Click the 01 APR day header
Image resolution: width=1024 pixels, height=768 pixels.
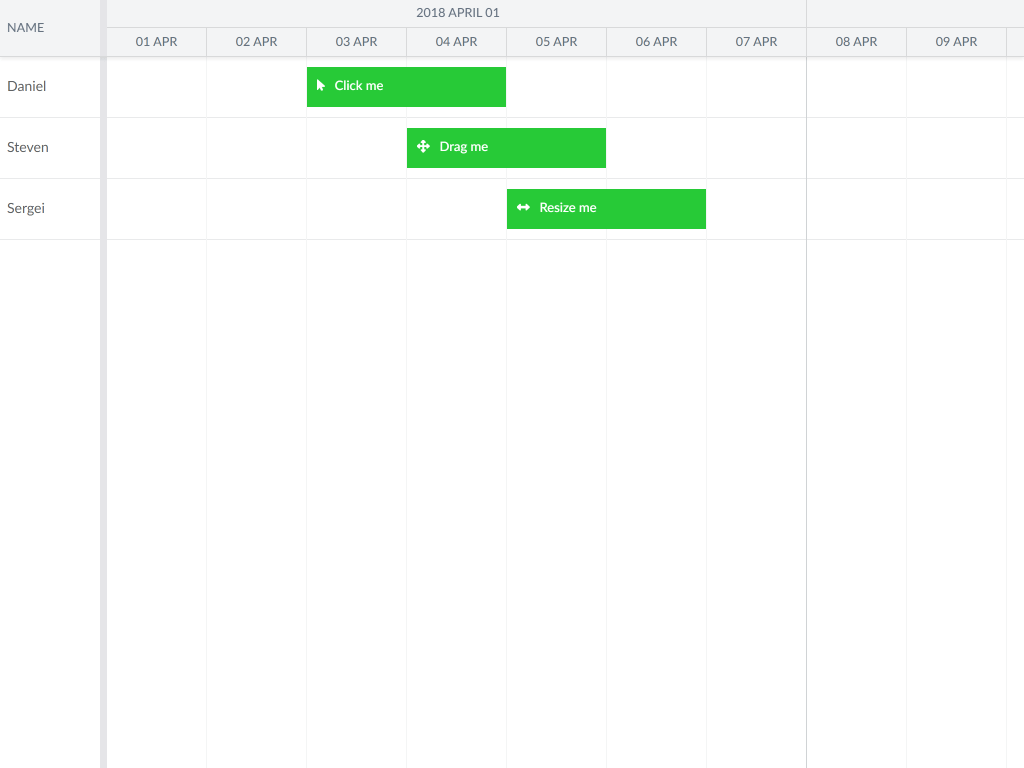157,42
